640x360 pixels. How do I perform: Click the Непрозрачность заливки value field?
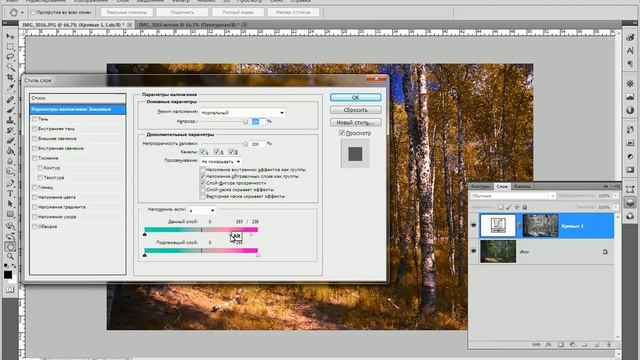(x=257, y=144)
